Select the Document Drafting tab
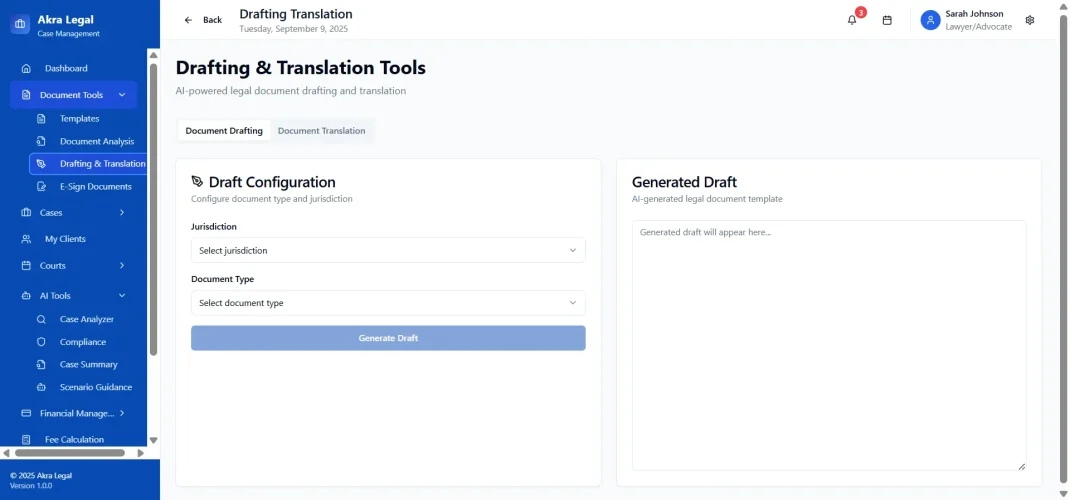The width and height of the screenshot is (1070, 500). (x=224, y=131)
